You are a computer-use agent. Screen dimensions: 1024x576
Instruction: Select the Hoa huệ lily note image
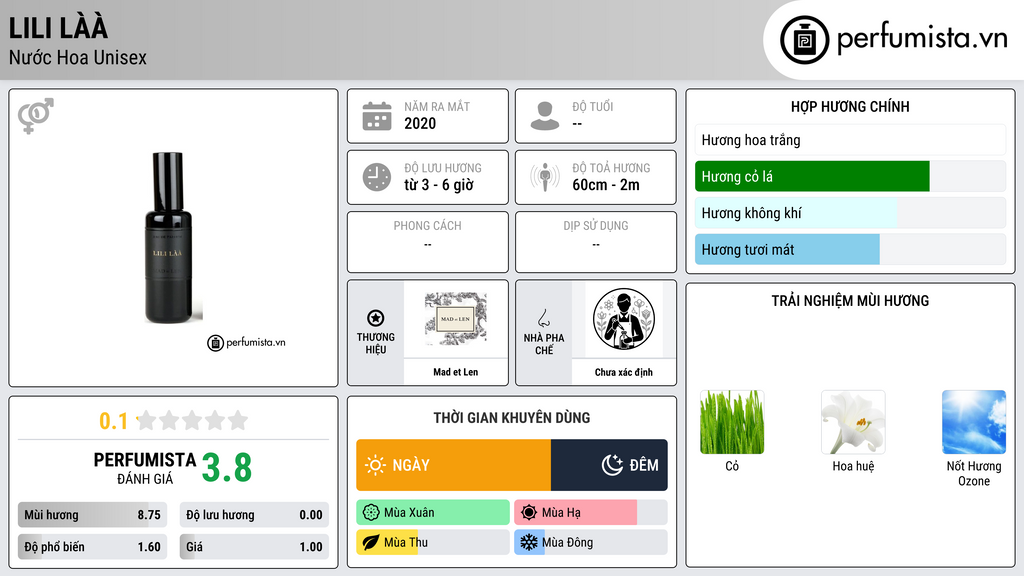coord(853,422)
